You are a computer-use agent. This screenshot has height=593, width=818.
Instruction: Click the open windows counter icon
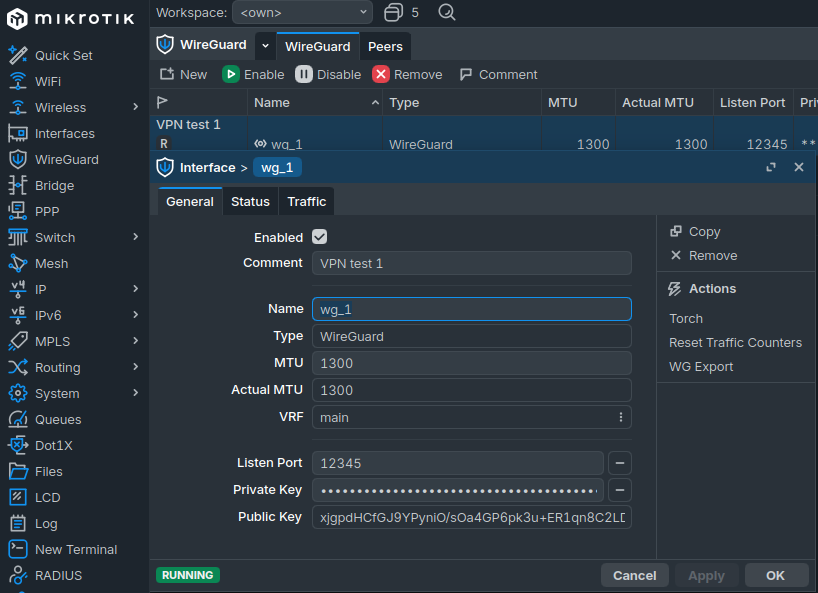pos(393,12)
